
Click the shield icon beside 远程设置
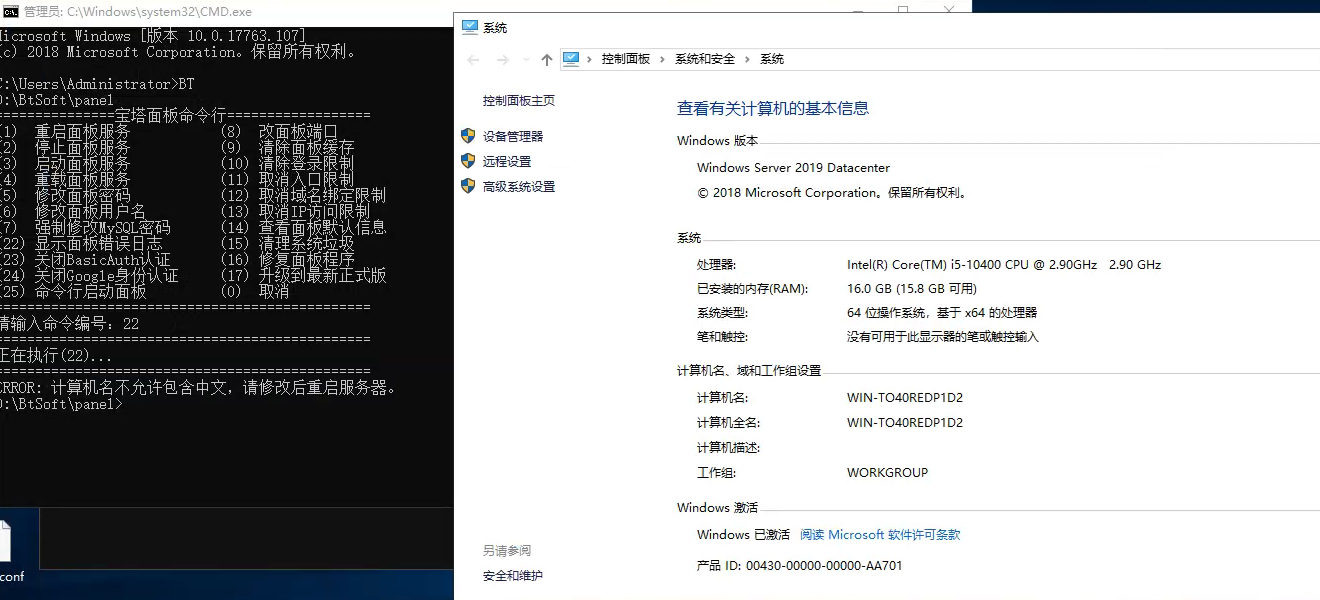(x=468, y=161)
